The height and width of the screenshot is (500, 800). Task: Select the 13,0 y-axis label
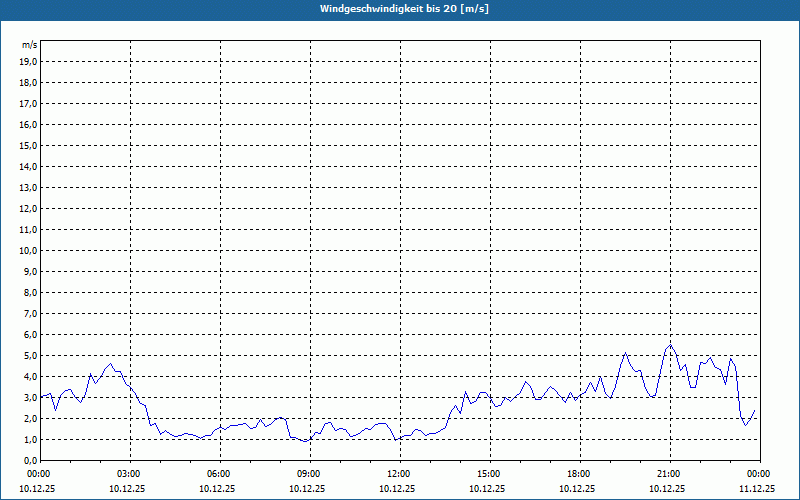29,187
